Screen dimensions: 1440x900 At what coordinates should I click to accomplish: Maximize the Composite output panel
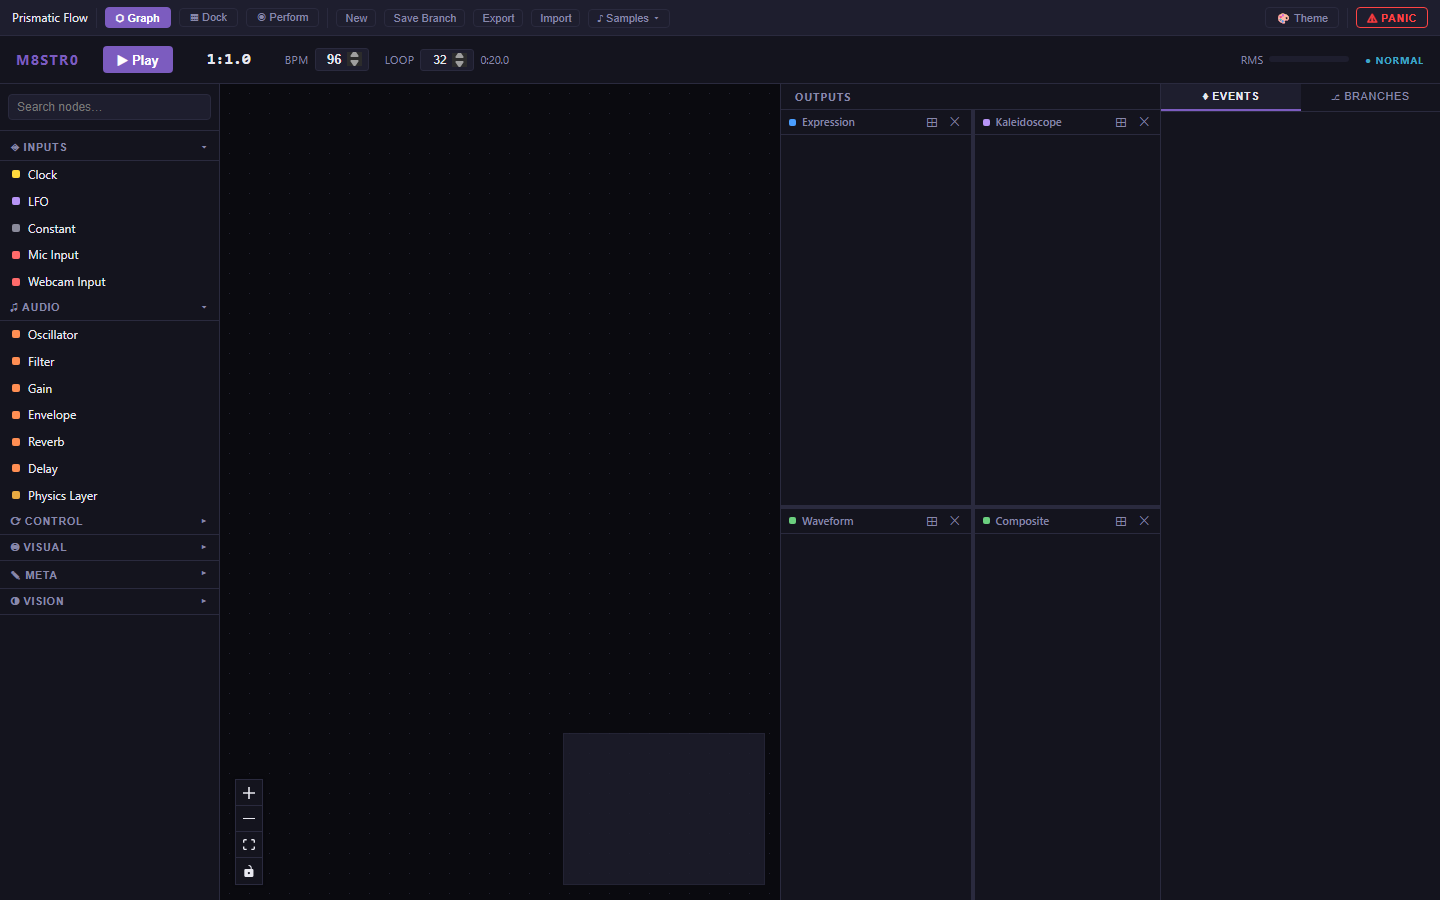pos(1121,521)
